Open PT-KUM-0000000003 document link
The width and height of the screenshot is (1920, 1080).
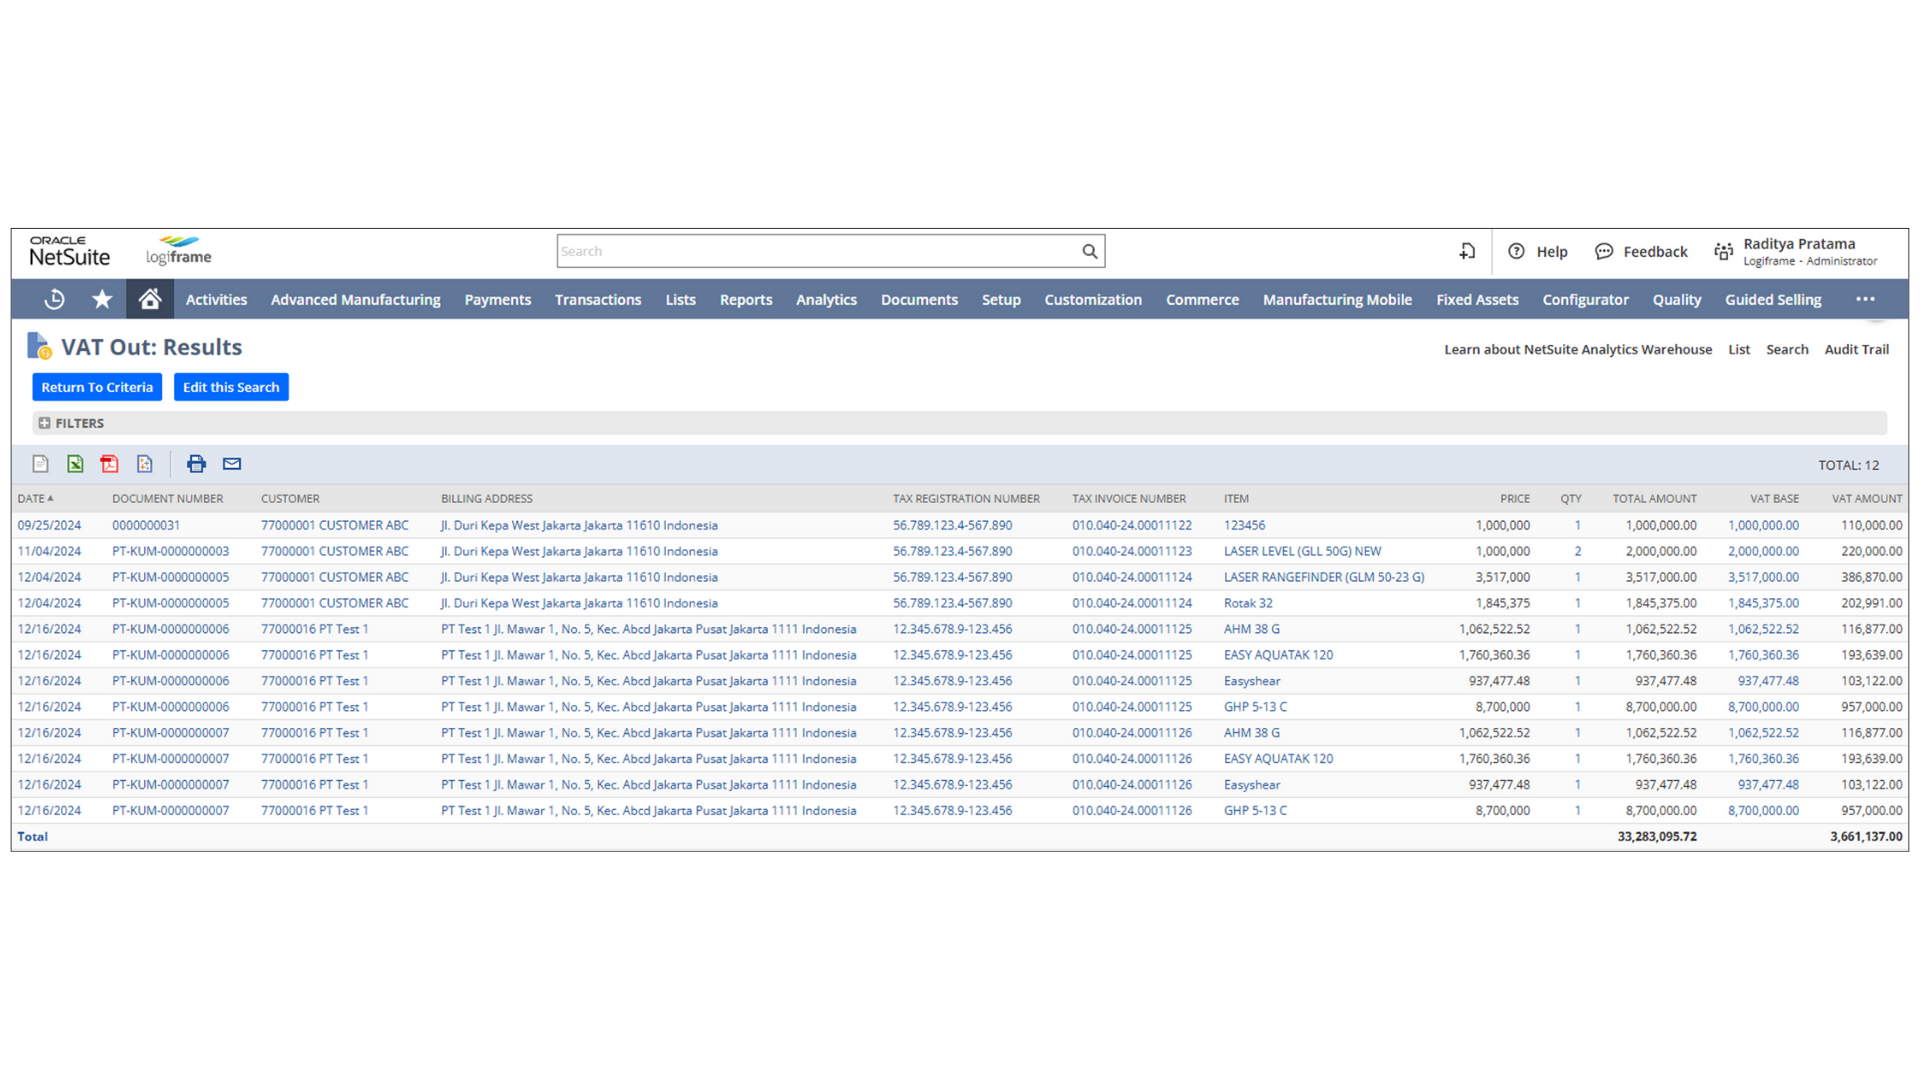[170, 551]
